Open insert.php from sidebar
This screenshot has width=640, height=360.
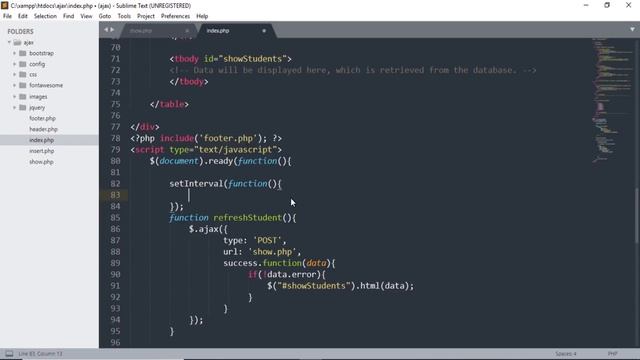tap(42, 151)
